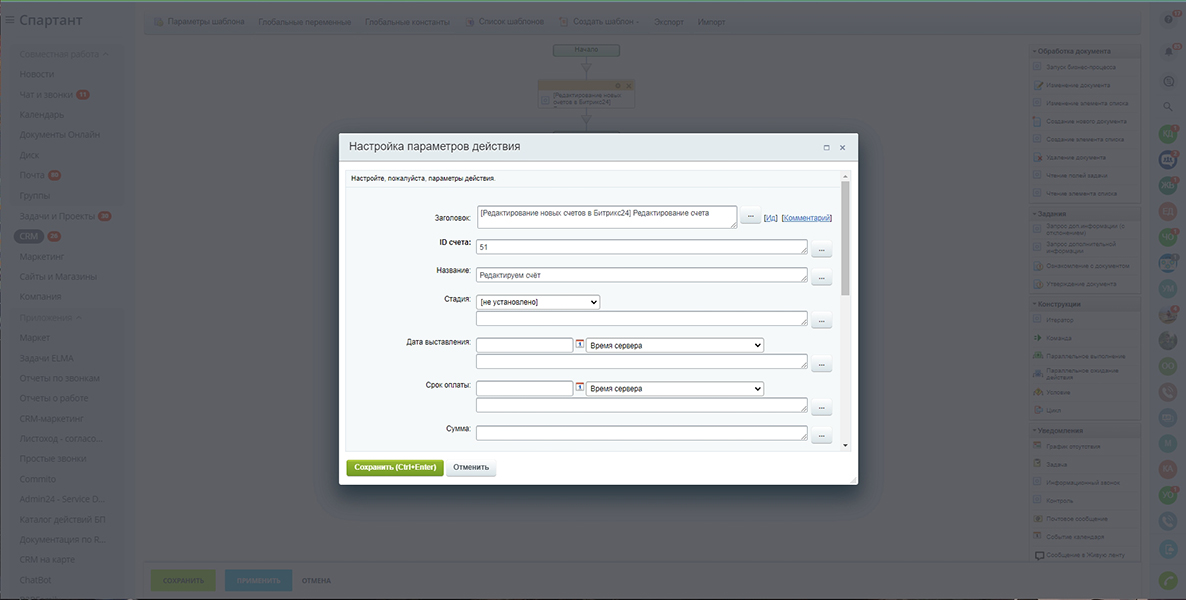Image resolution: width=1186 pixels, height=600 pixels.
Task: Click the ellipsis button beside Сумма field
Action: tap(821, 437)
